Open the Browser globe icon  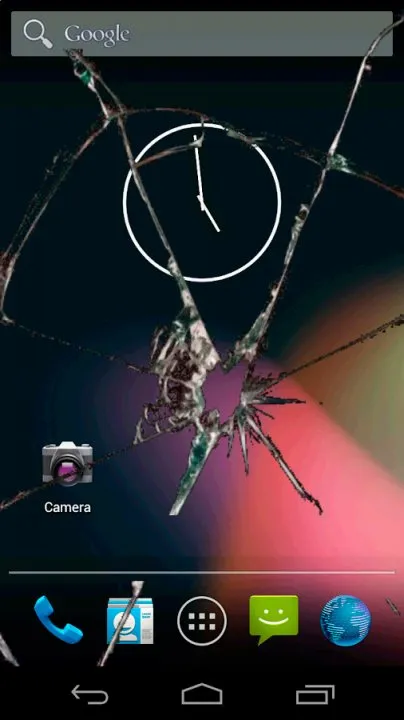345,620
